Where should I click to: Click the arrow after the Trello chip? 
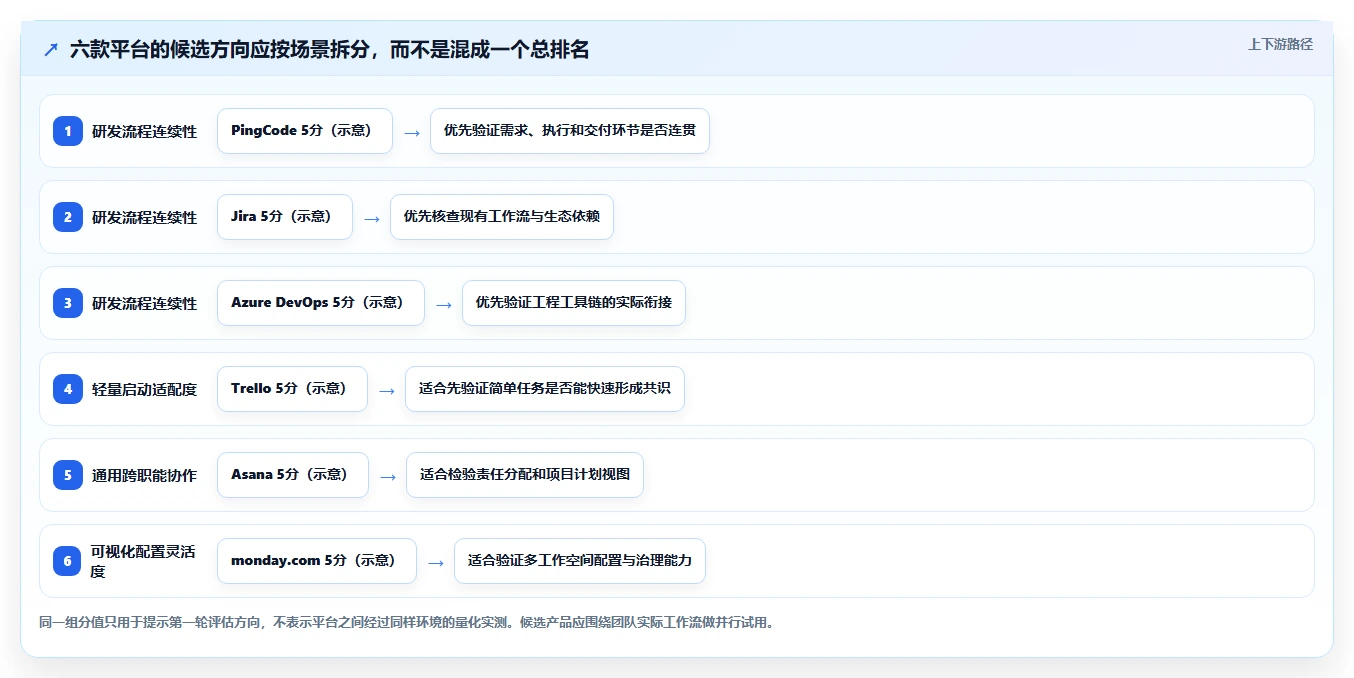(x=387, y=390)
